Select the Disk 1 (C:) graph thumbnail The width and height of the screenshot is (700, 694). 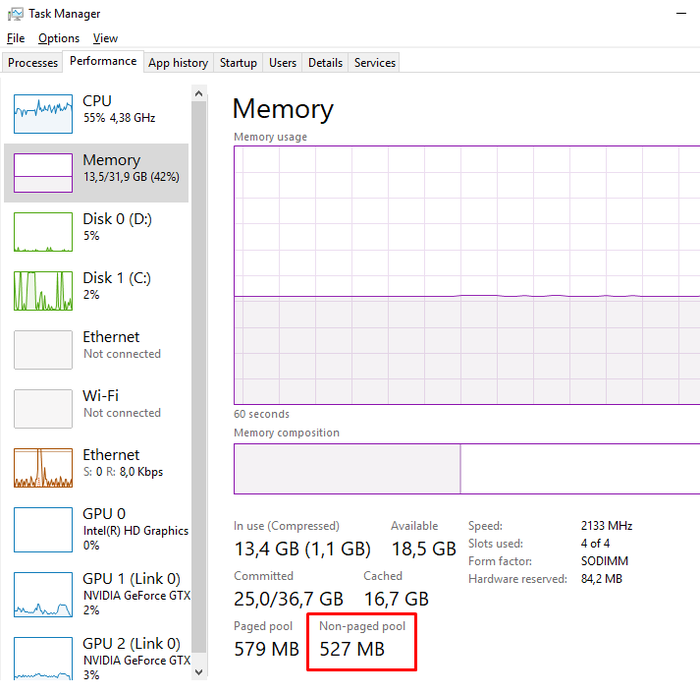pos(43,291)
